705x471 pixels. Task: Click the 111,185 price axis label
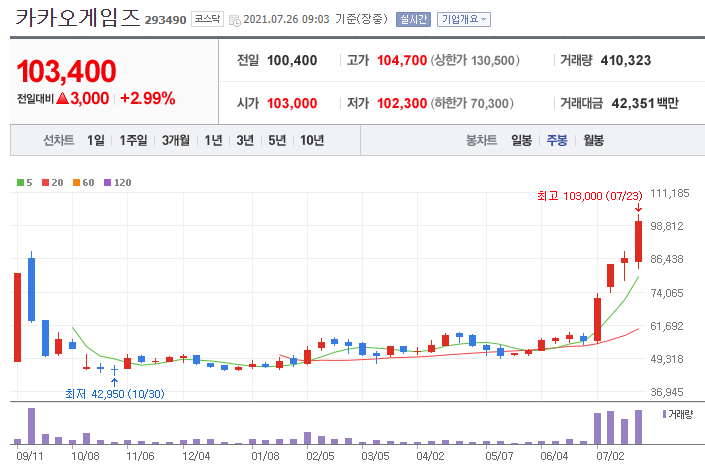pos(669,193)
